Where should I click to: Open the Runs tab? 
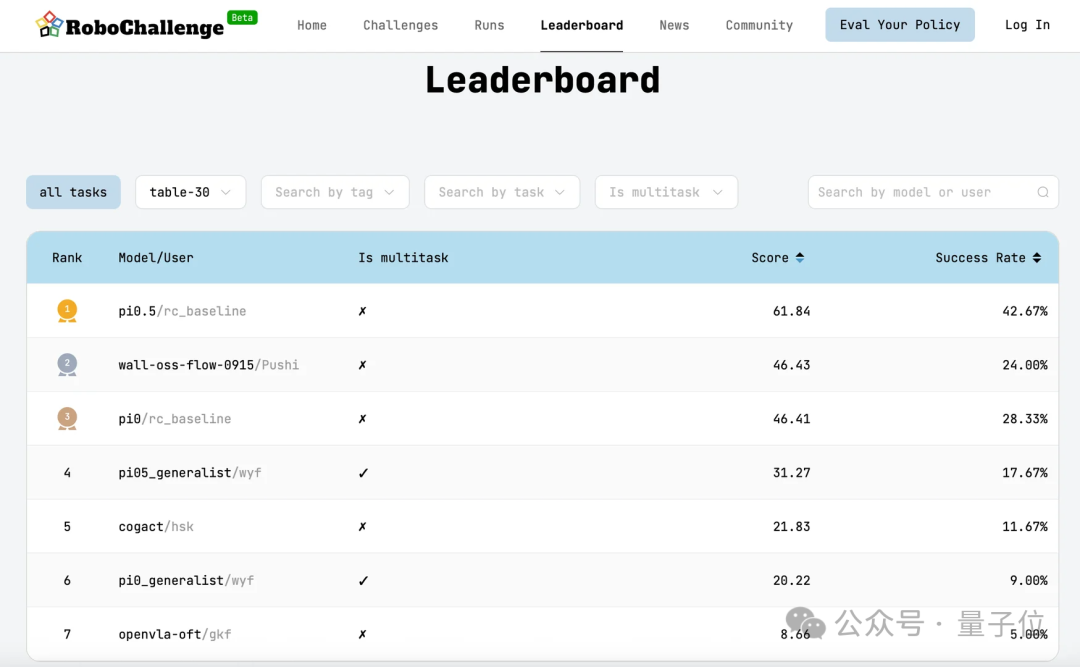pyautogui.click(x=489, y=25)
